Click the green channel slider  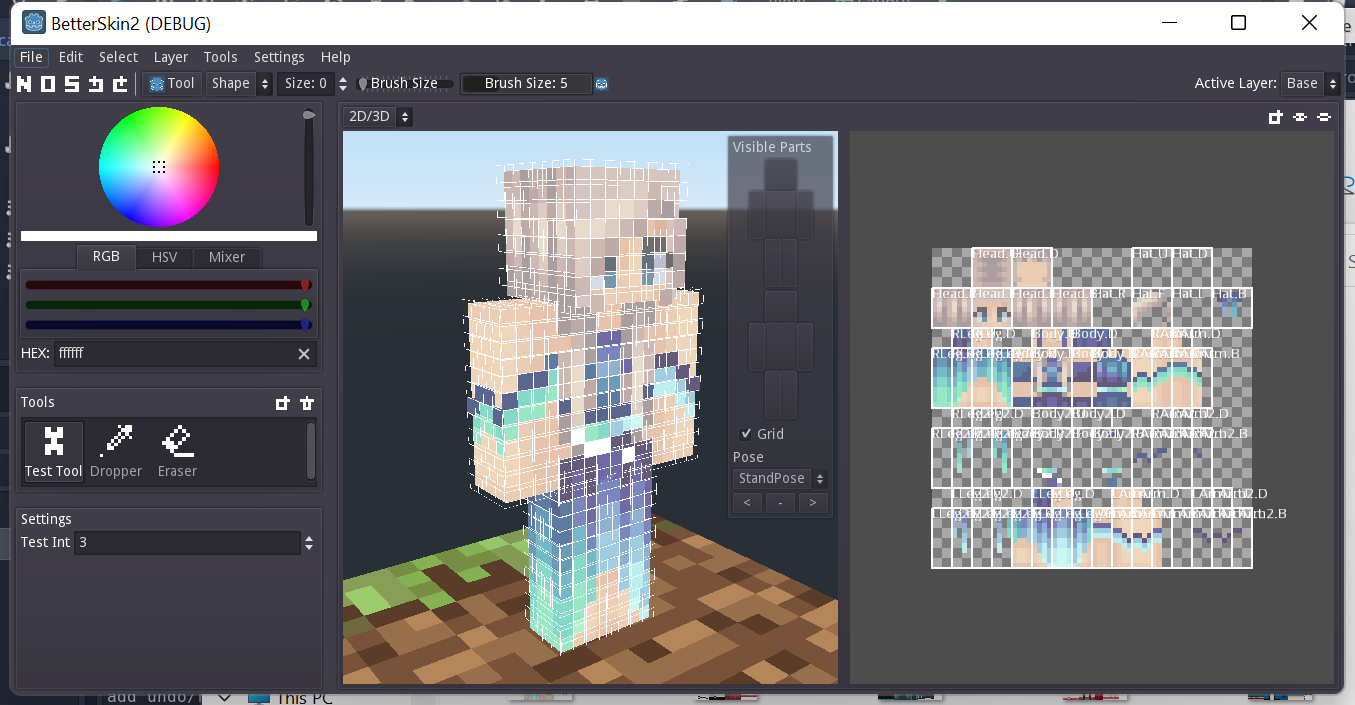coord(169,305)
